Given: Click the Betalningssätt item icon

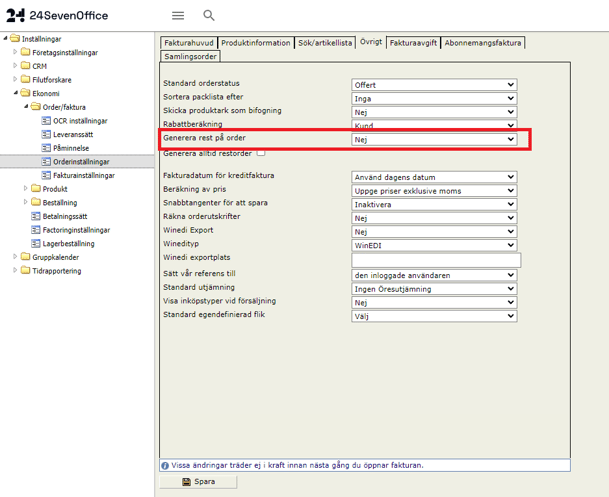Looking at the screenshot, I should (35, 215).
